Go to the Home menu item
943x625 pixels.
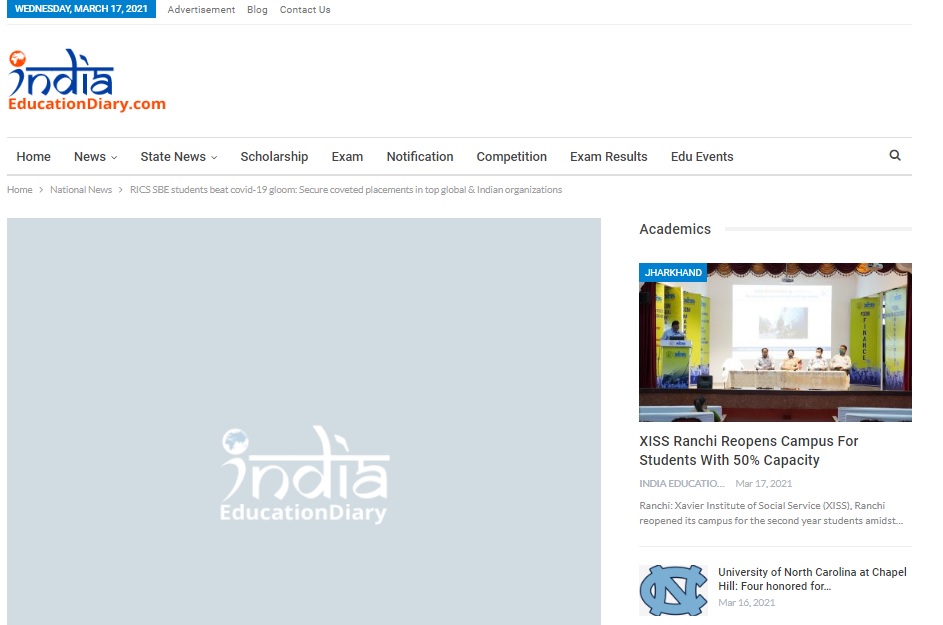coord(33,157)
